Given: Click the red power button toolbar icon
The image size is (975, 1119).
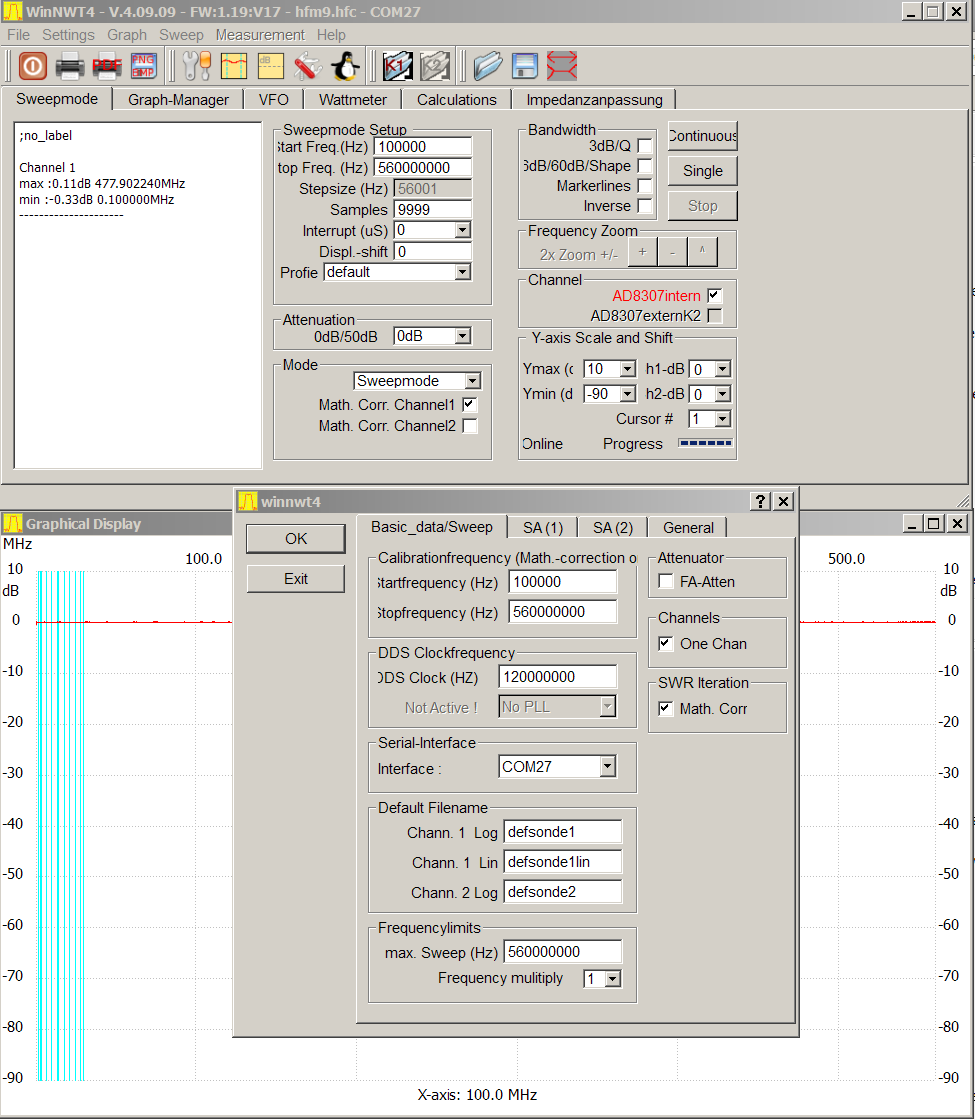Looking at the screenshot, I should (x=32, y=66).
